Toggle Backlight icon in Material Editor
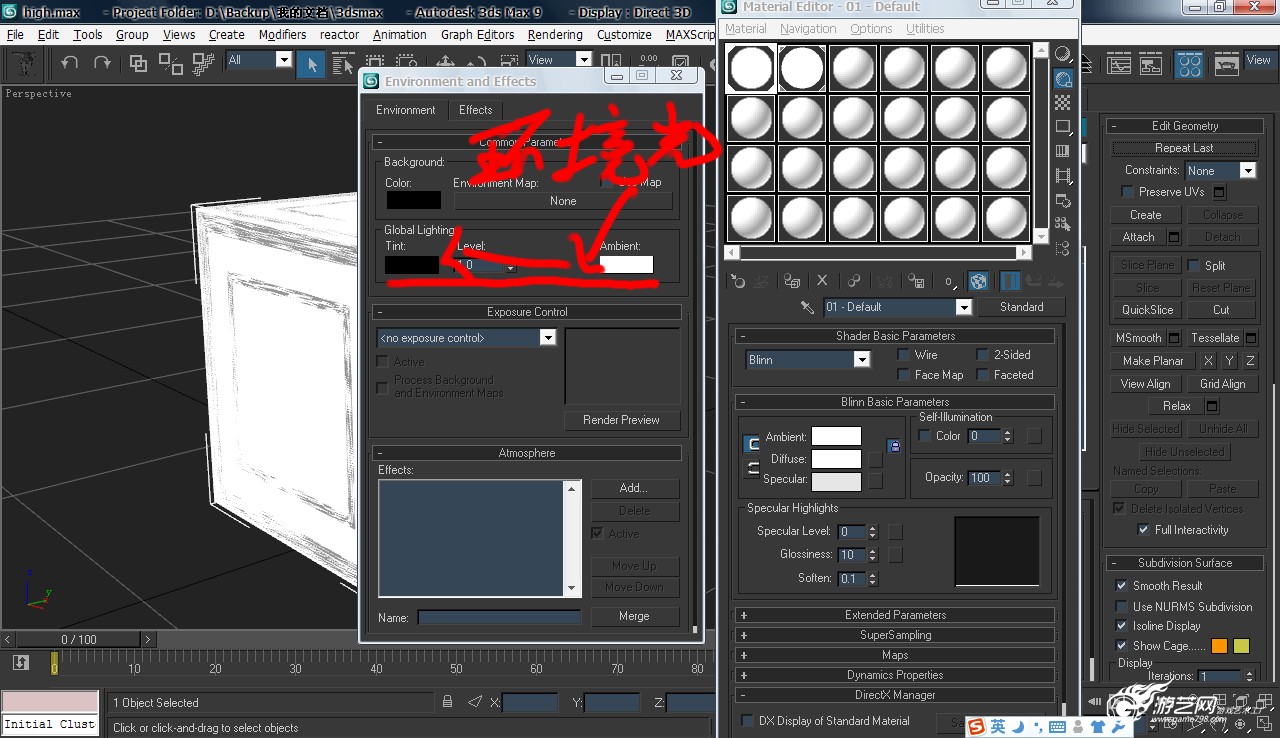The width and height of the screenshot is (1280, 738). [x=1063, y=79]
